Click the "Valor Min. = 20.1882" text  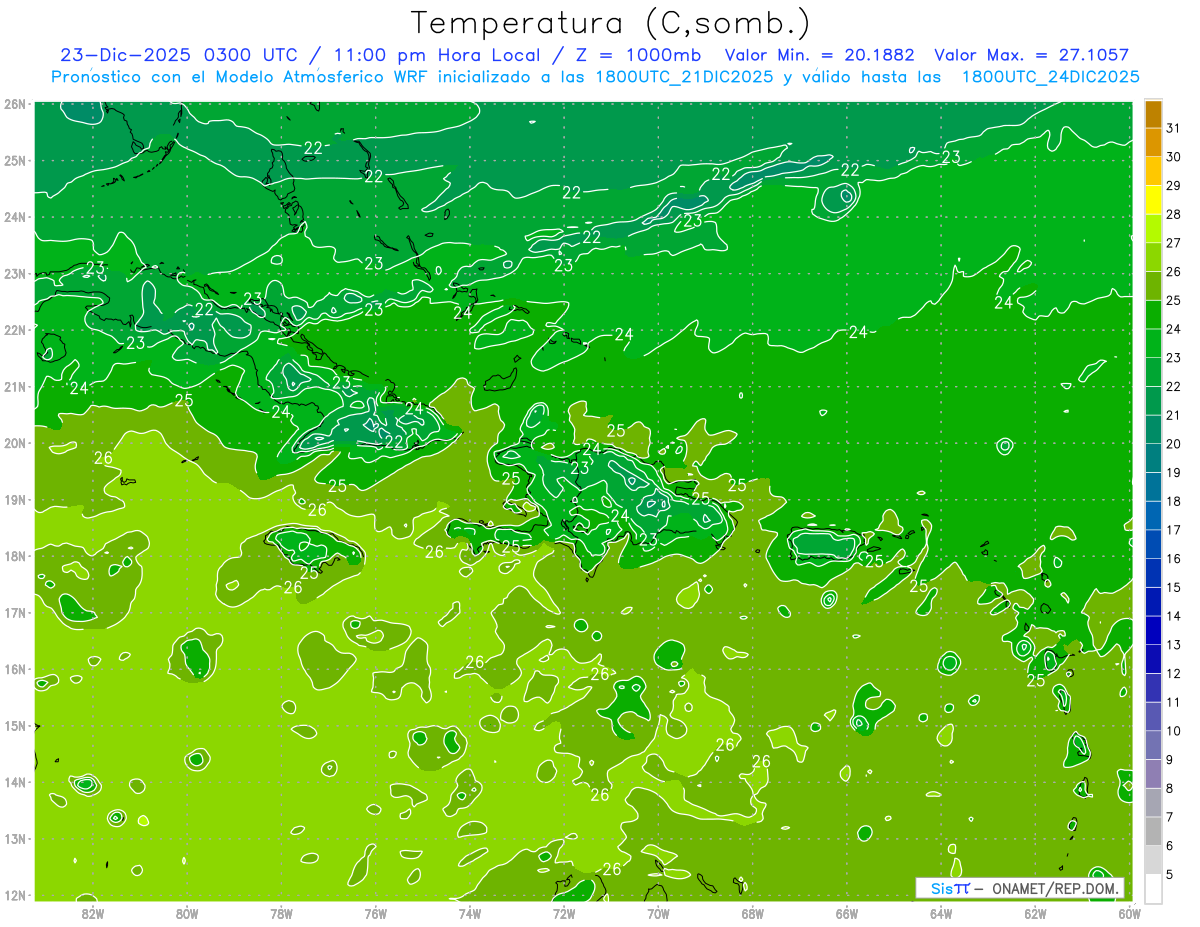click(x=820, y=55)
